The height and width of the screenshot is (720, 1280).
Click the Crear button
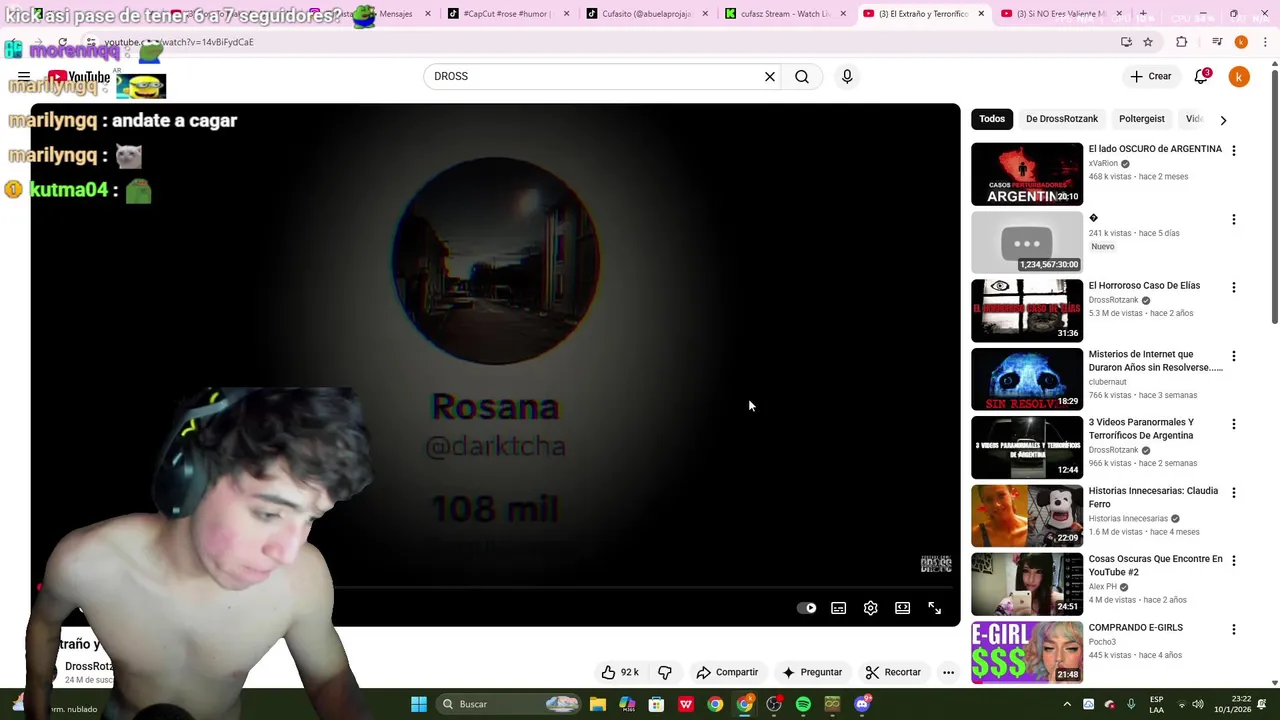click(1150, 76)
